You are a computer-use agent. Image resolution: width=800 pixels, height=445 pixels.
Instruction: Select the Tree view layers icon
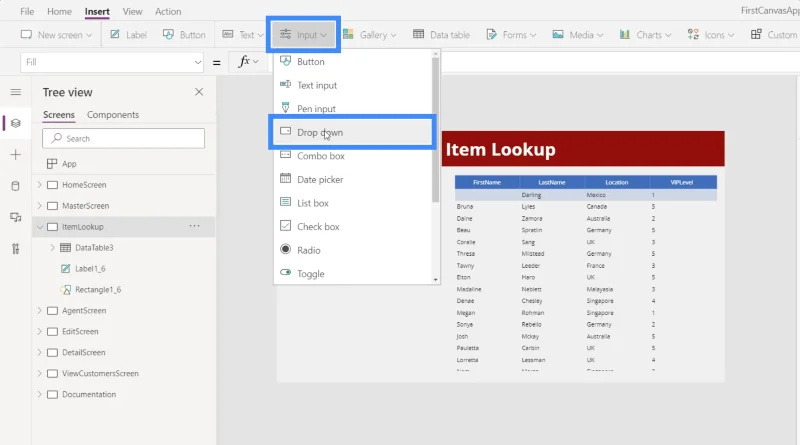coord(16,123)
